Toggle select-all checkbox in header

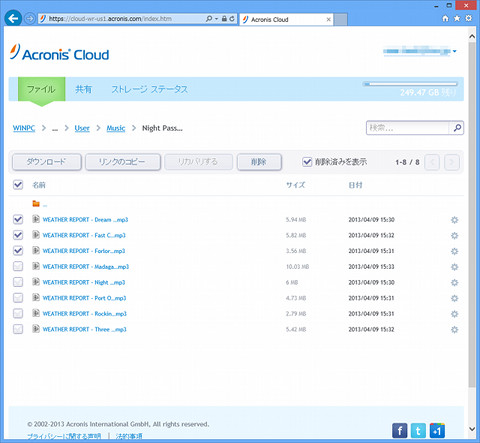coord(18,185)
